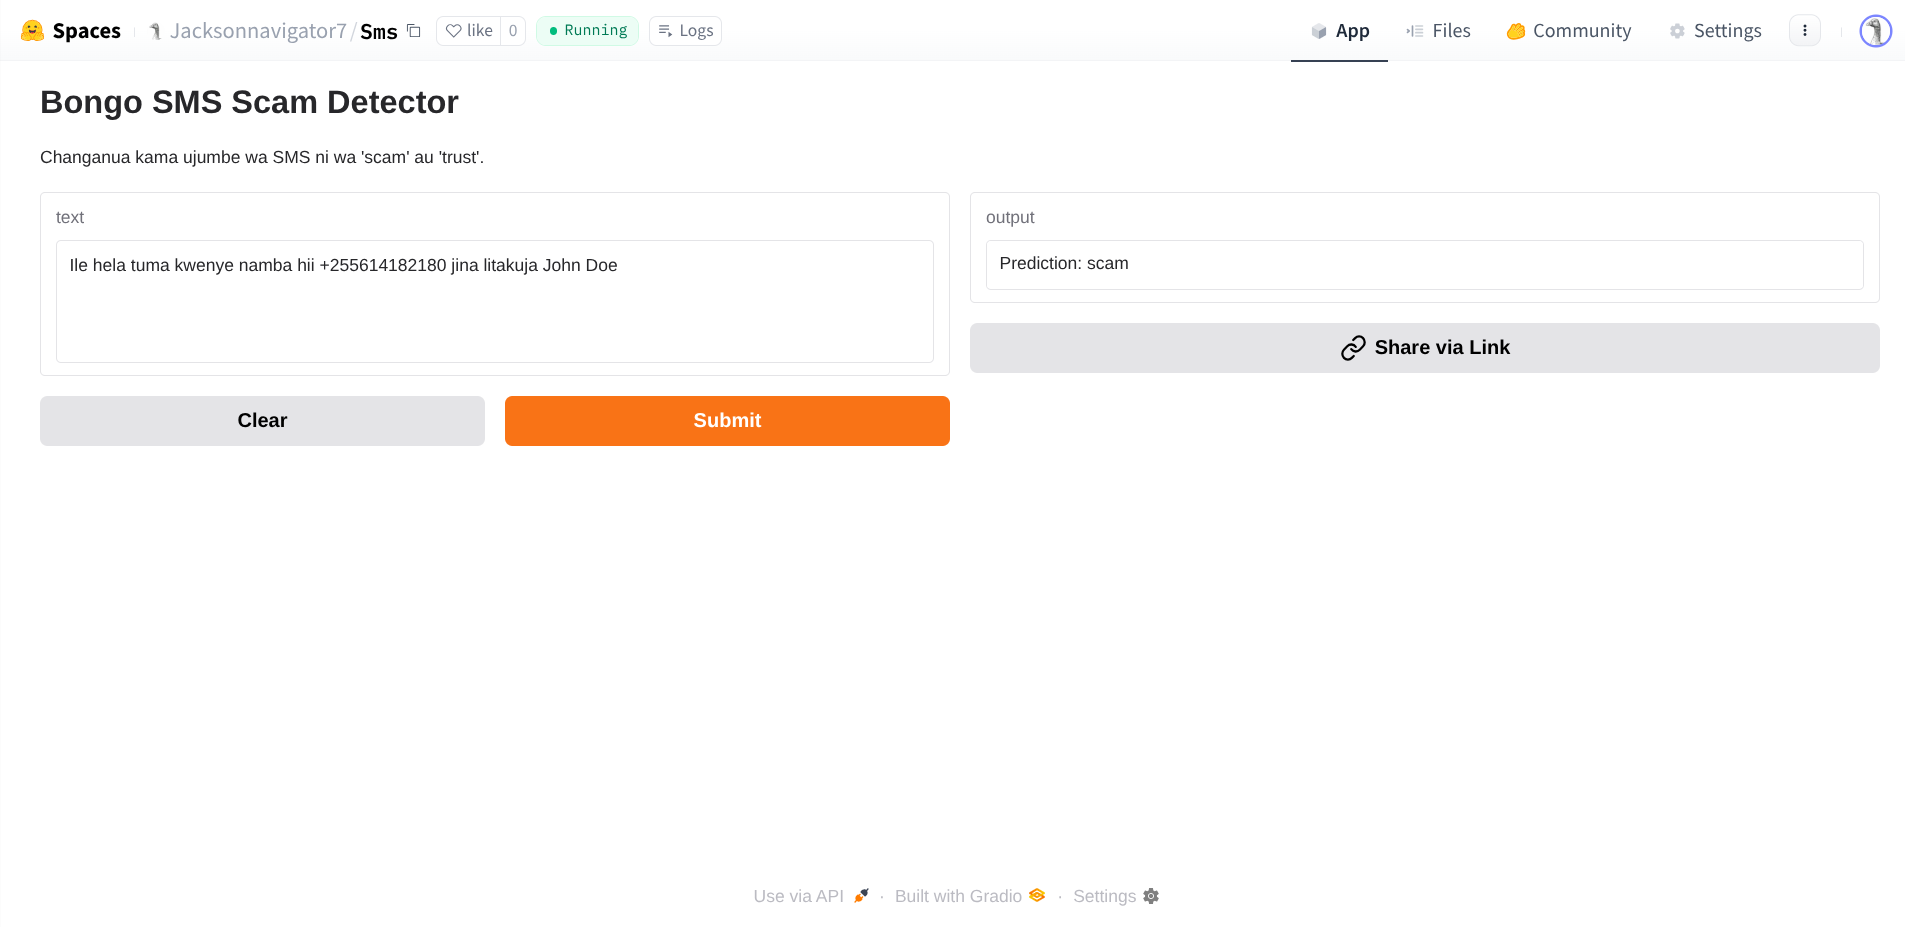Open the three-dot more options menu

1805,31
